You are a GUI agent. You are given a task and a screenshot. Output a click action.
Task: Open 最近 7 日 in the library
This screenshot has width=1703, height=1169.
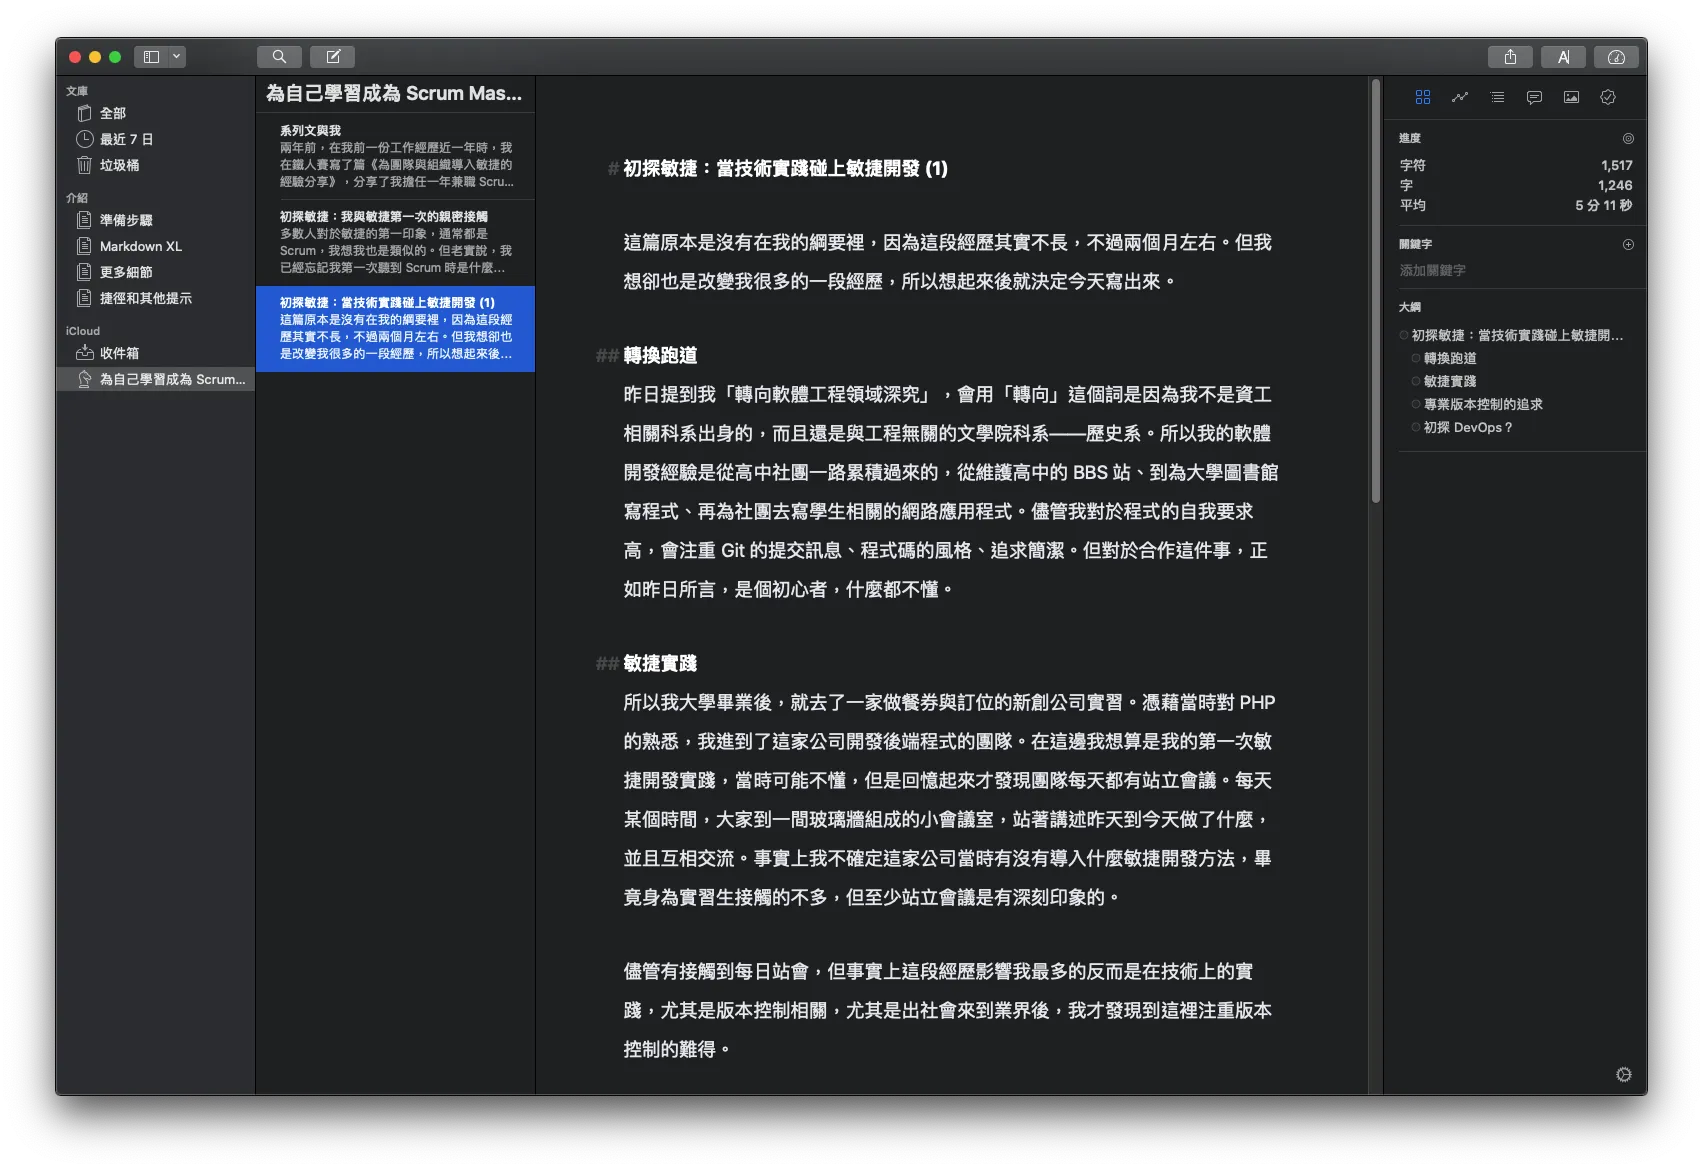tap(124, 139)
